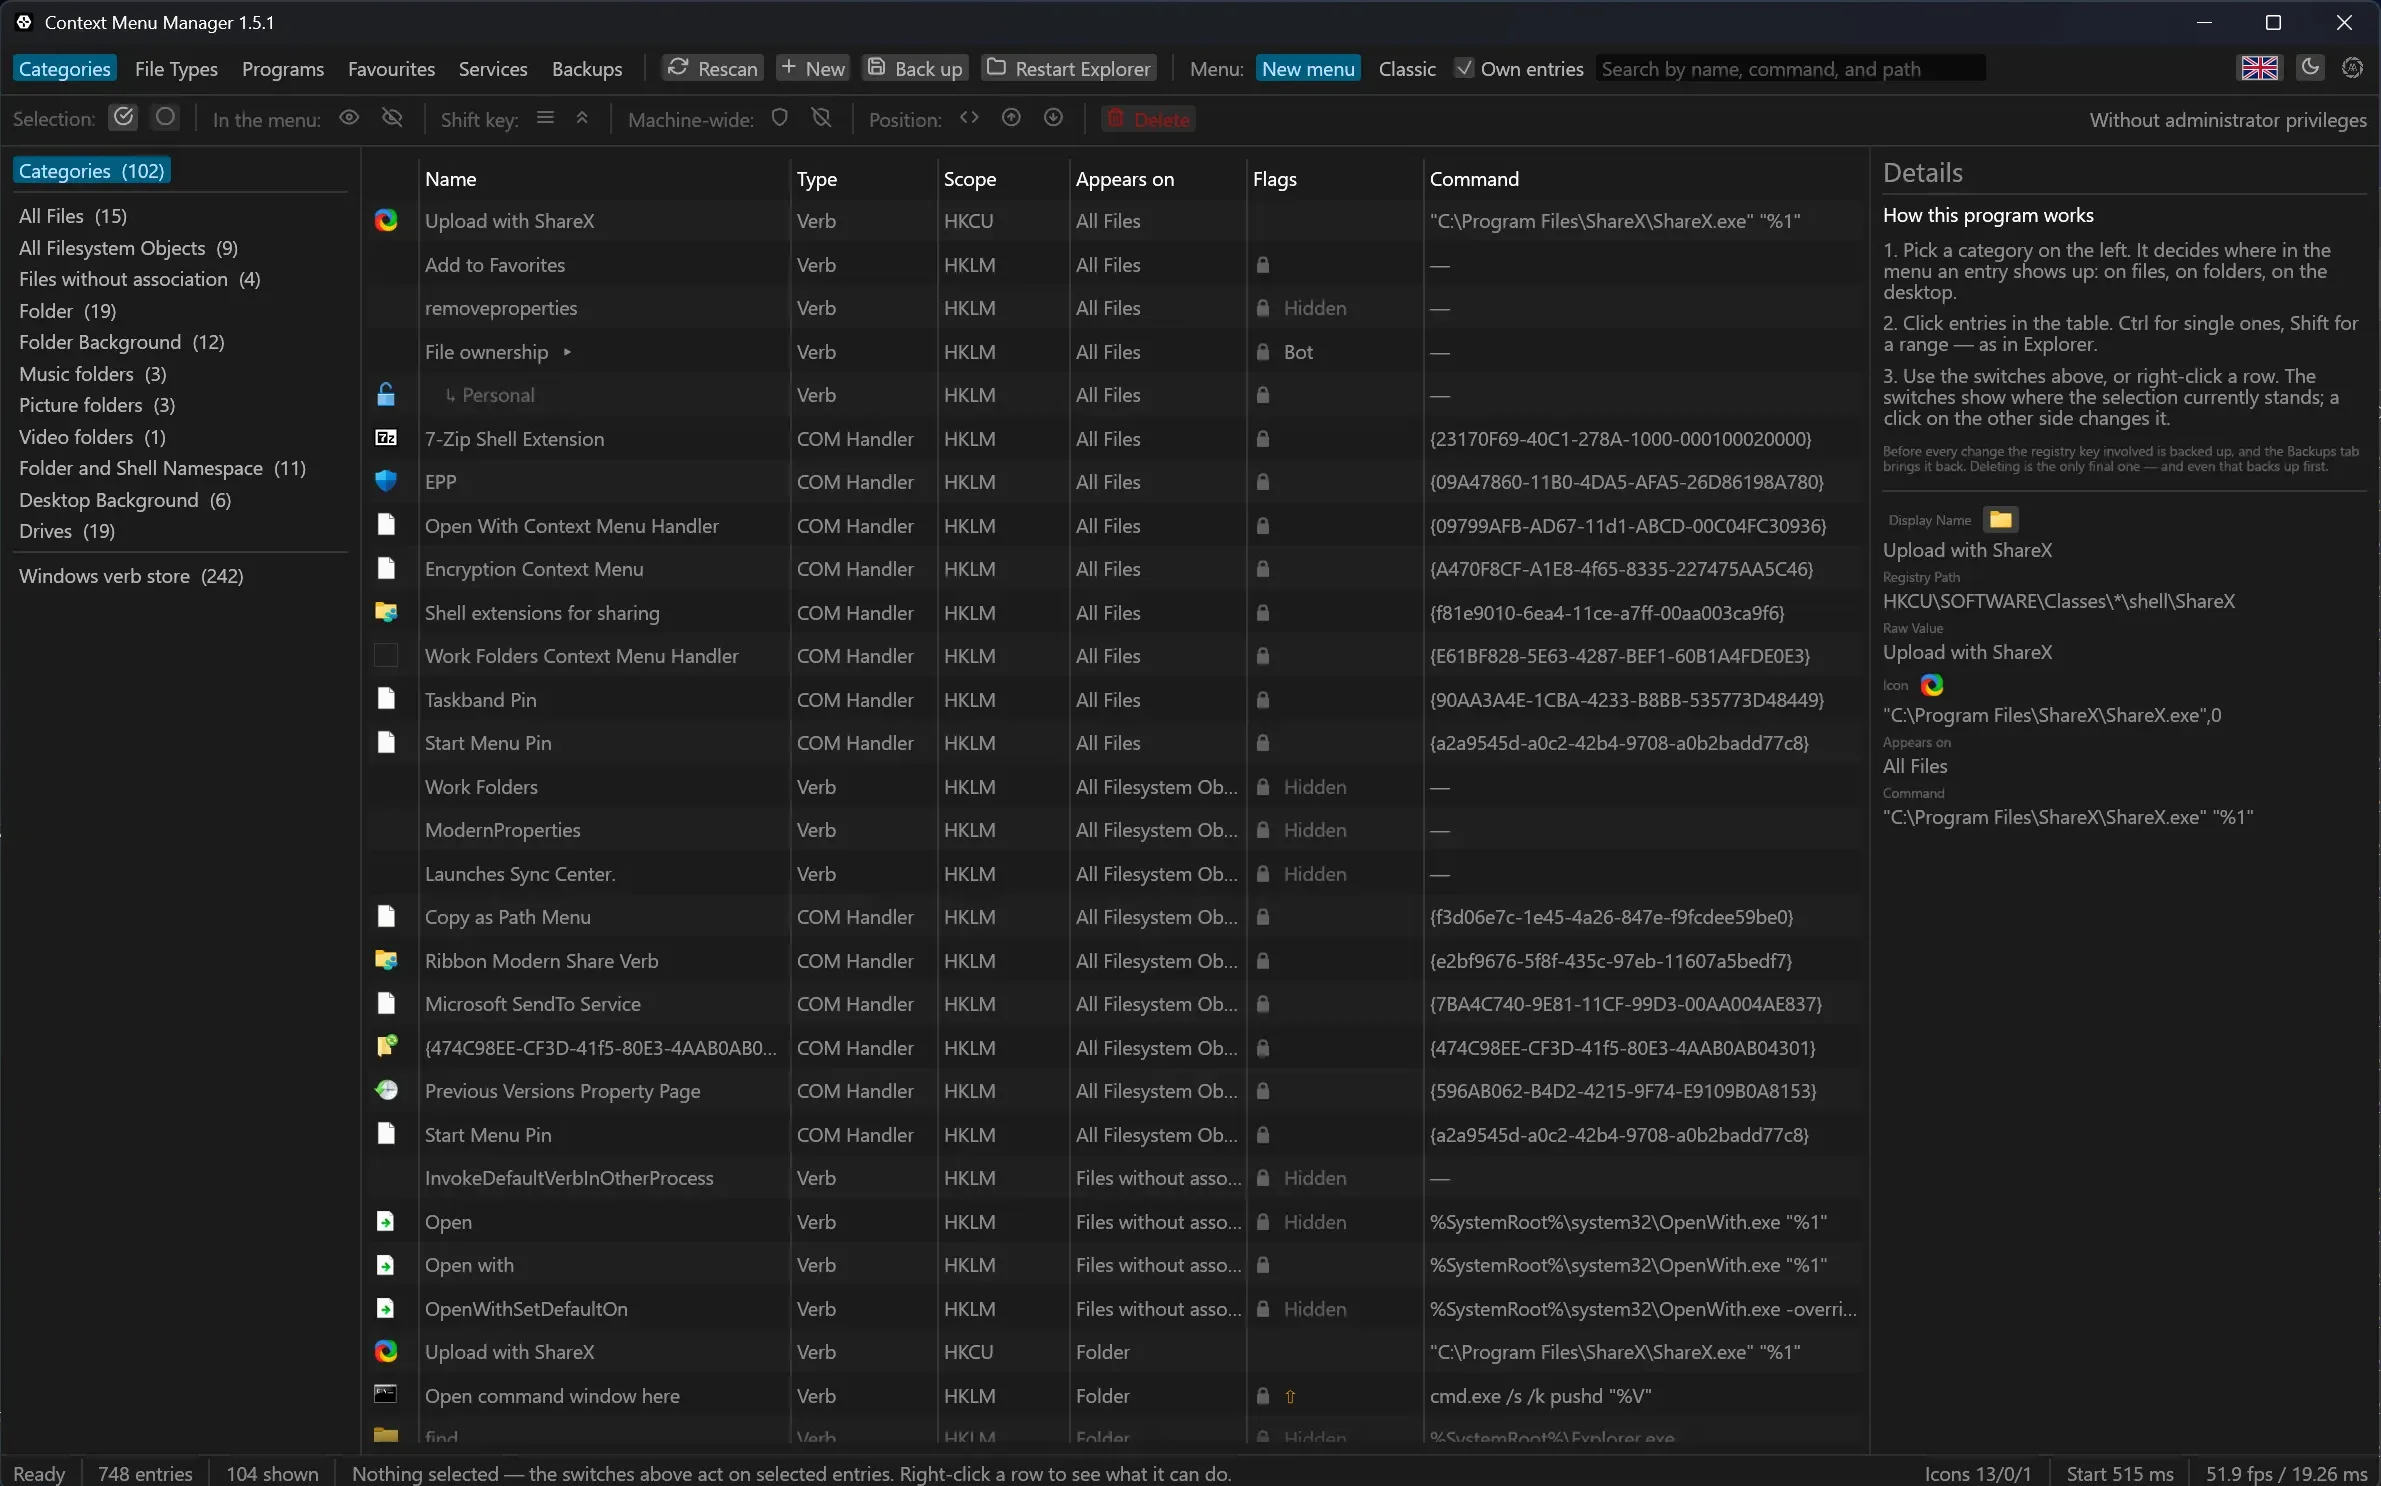Image resolution: width=2381 pixels, height=1486 pixels.
Task: Click the Scope column header
Action: (x=970, y=179)
